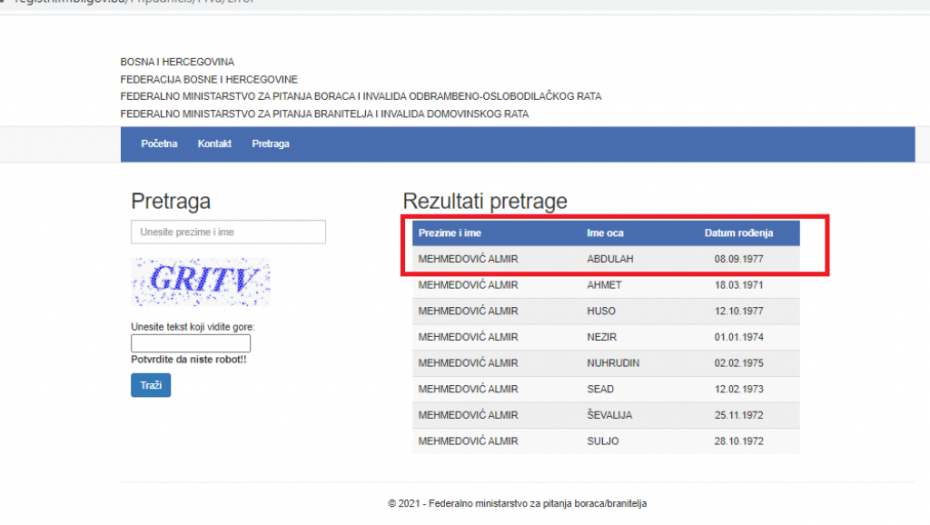Click the row with father SEAD
Image resolution: width=930 pixels, height=525 pixels.
coord(605,389)
